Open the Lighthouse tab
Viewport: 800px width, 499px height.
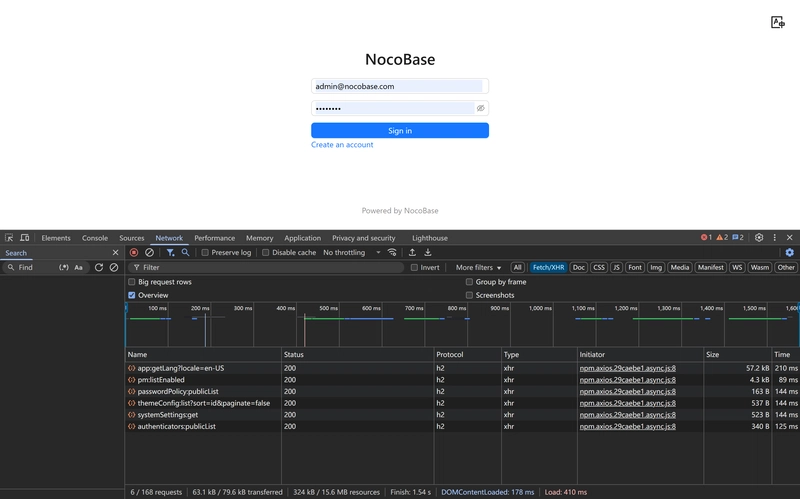pos(430,238)
